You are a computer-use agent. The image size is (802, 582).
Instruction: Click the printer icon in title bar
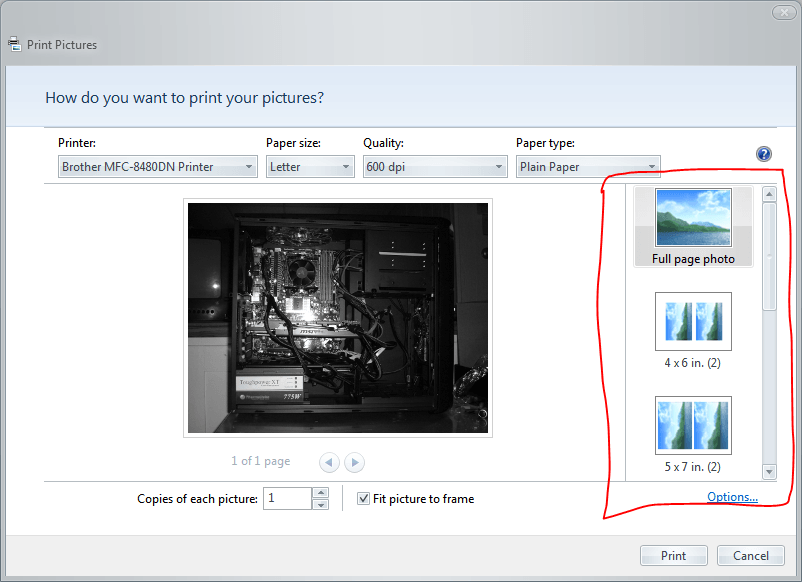point(14,44)
